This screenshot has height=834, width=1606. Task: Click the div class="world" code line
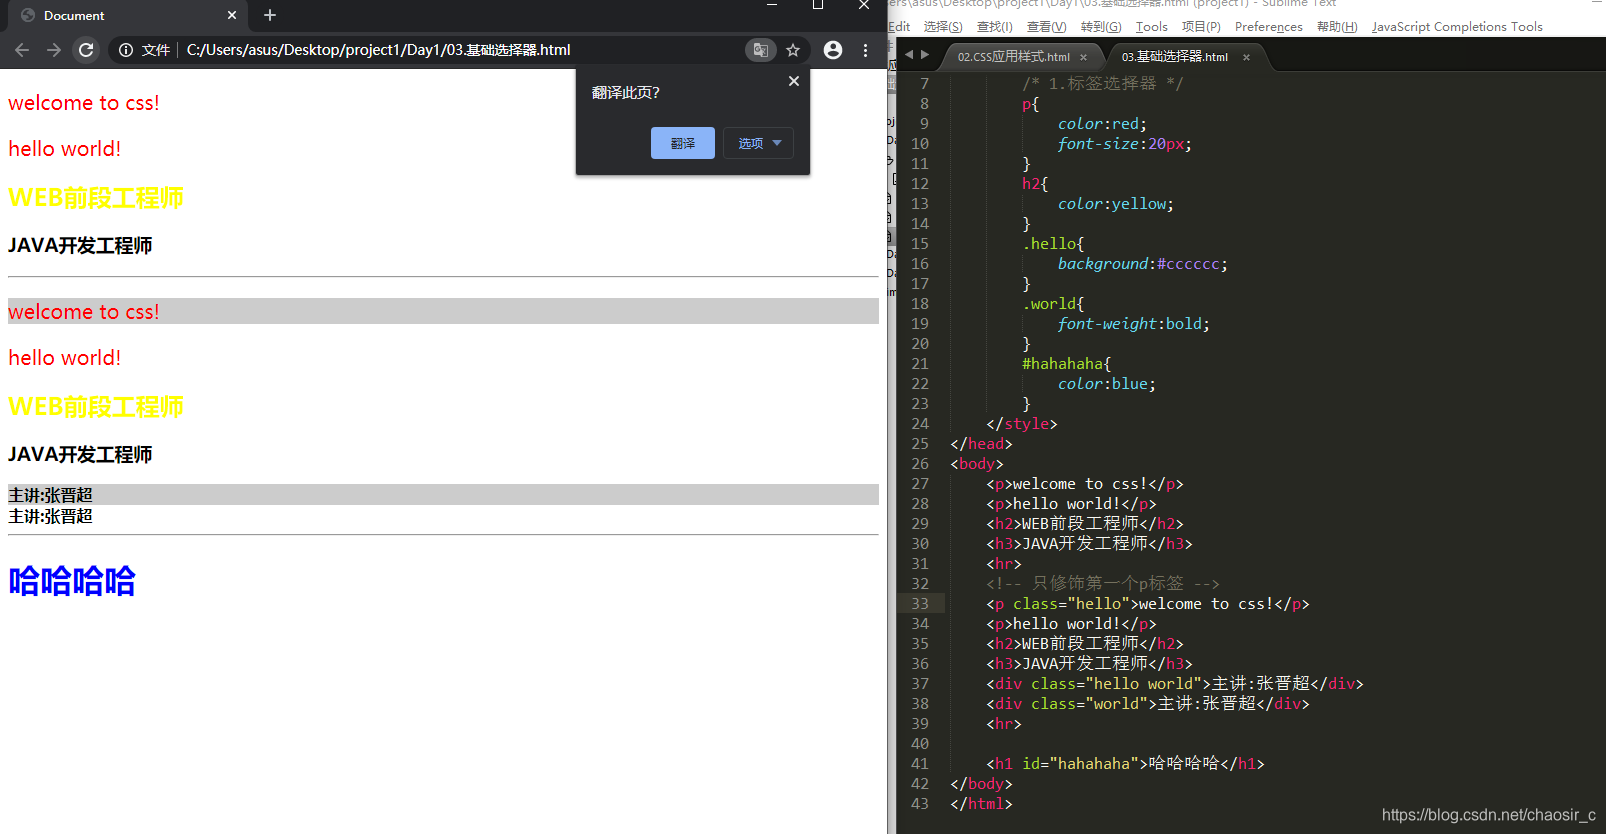(1148, 704)
